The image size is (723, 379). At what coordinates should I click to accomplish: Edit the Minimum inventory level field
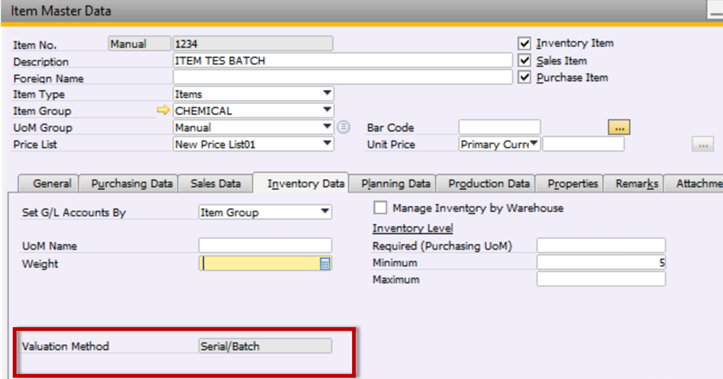[x=601, y=262]
